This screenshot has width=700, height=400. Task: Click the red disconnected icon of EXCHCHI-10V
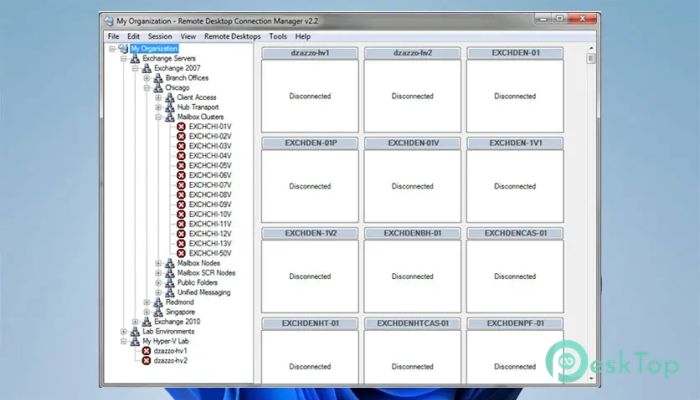click(181, 214)
